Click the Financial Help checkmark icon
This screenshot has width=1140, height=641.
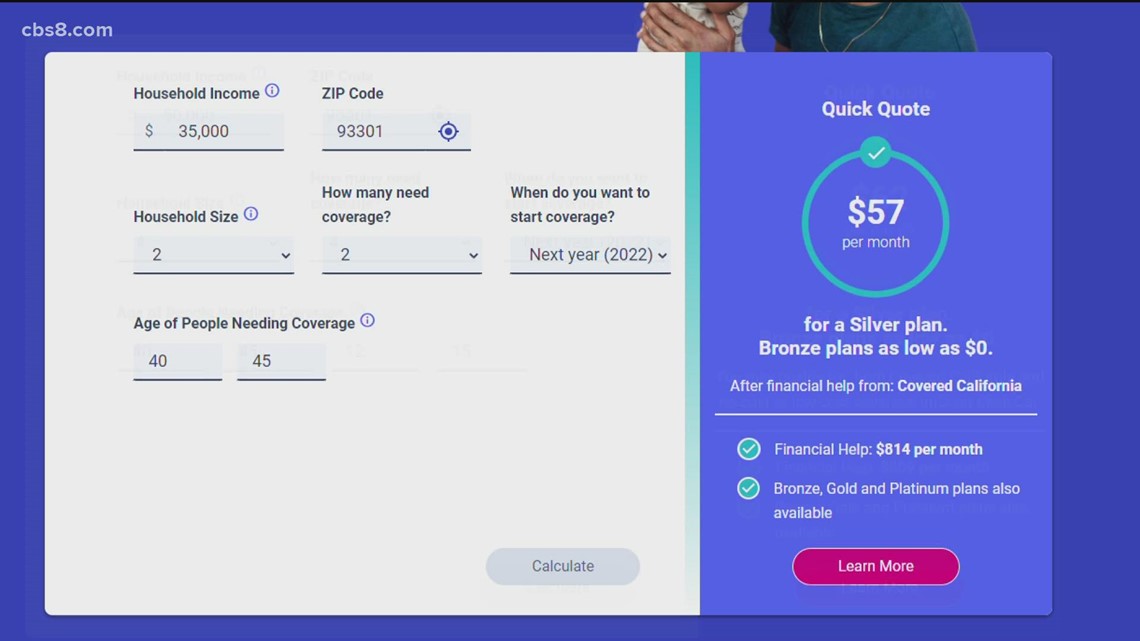click(748, 449)
